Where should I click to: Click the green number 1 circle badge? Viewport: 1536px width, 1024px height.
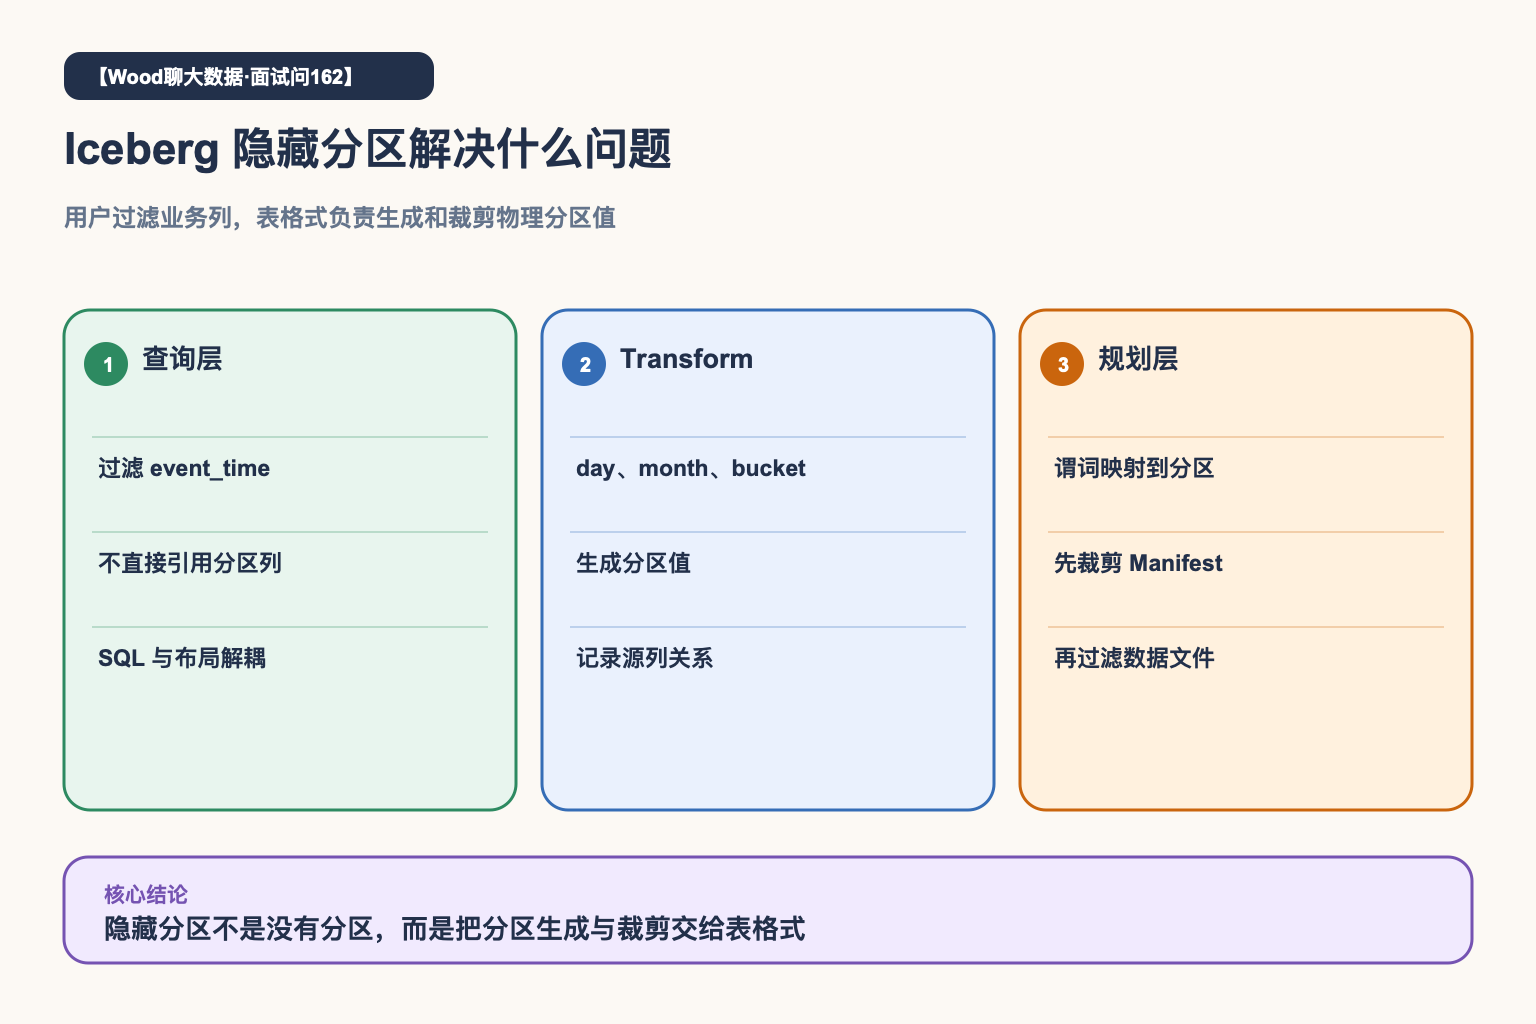pos(106,364)
